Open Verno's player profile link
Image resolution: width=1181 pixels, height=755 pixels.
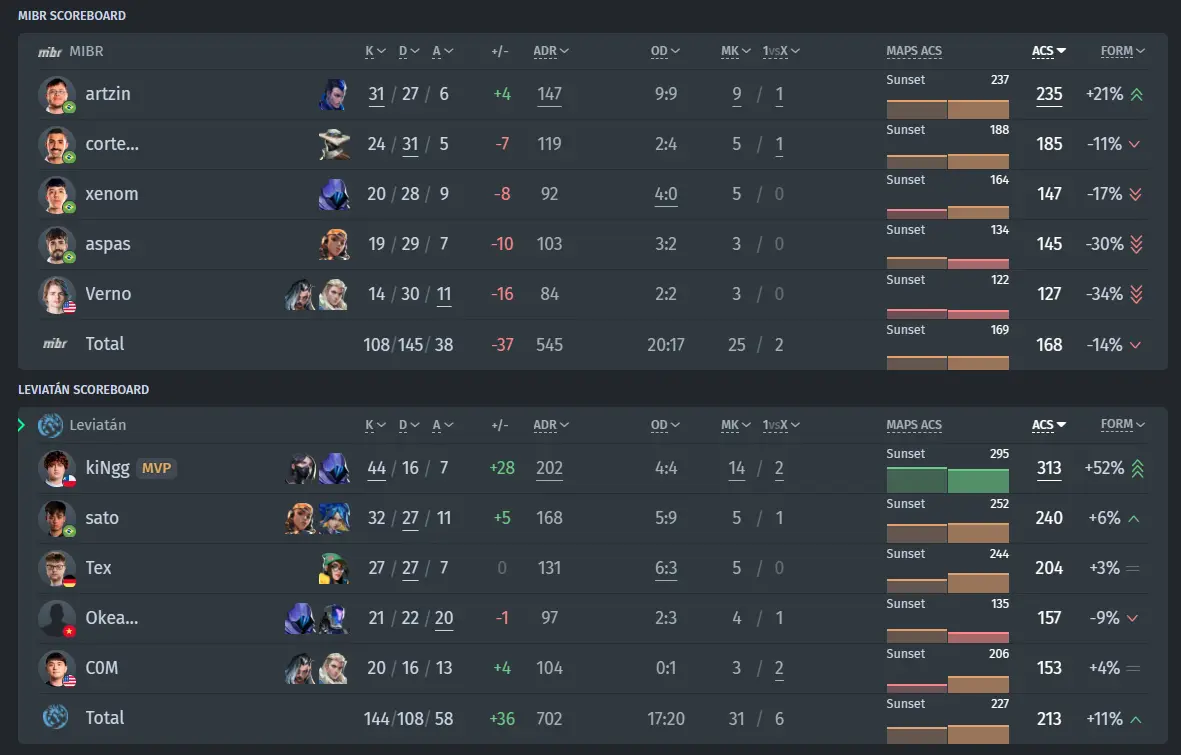[x=108, y=294]
